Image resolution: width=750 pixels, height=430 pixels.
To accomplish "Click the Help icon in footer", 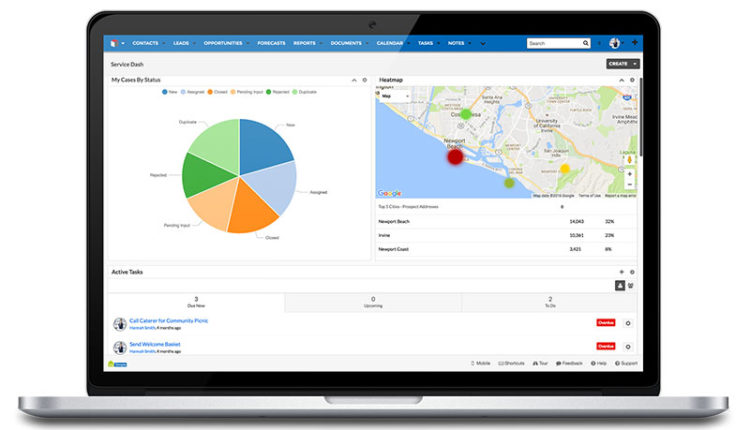I will pyautogui.click(x=599, y=363).
